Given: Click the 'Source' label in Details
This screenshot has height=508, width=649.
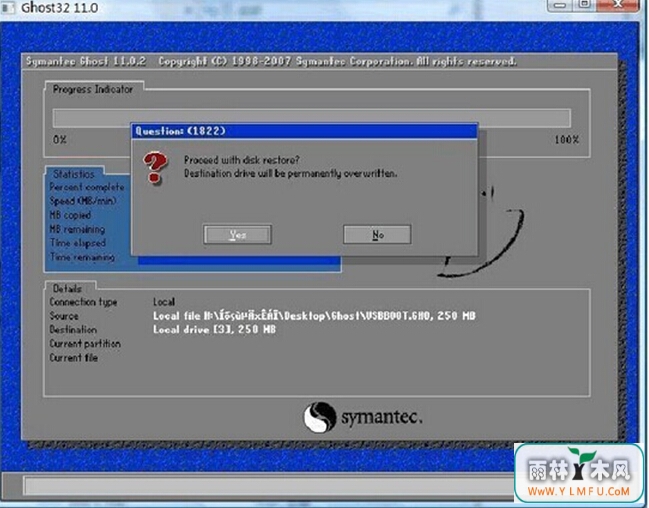Looking at the screenshot, I should coord(64,316).
